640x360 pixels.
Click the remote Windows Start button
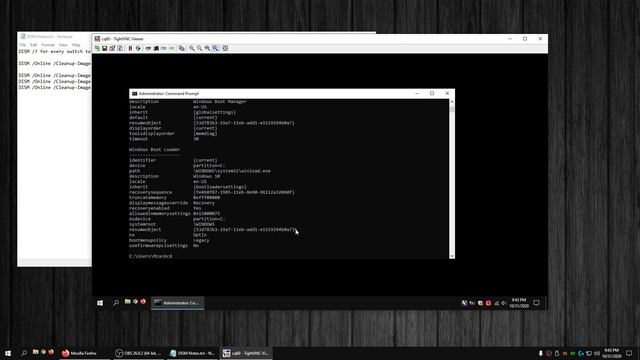tap(100, 303)
